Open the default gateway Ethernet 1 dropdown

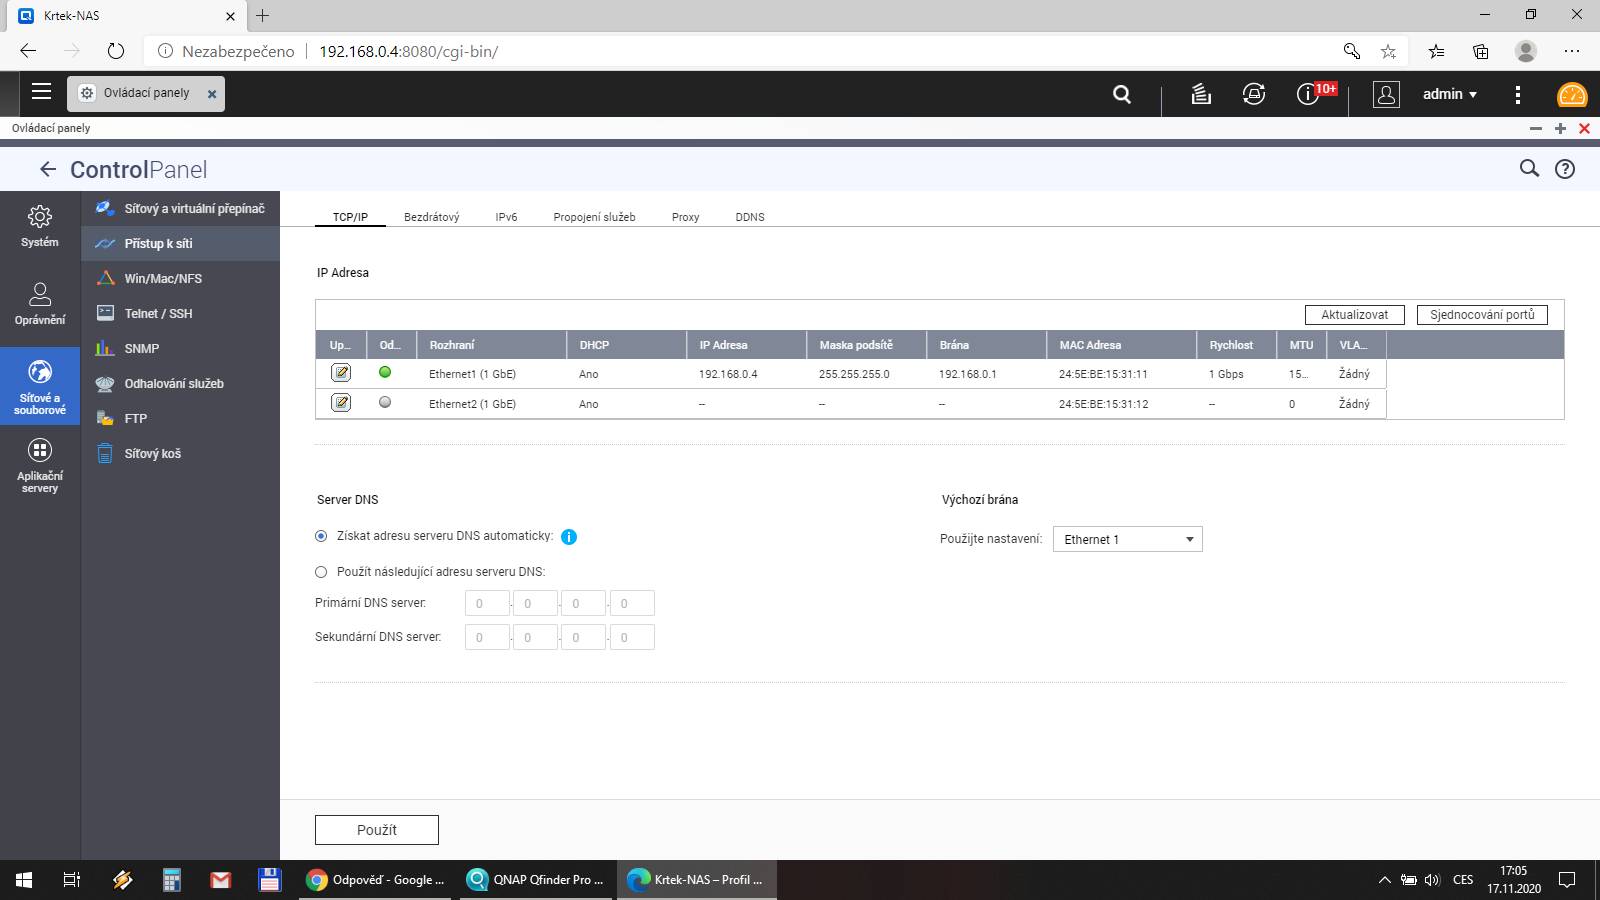(1127, 539)
